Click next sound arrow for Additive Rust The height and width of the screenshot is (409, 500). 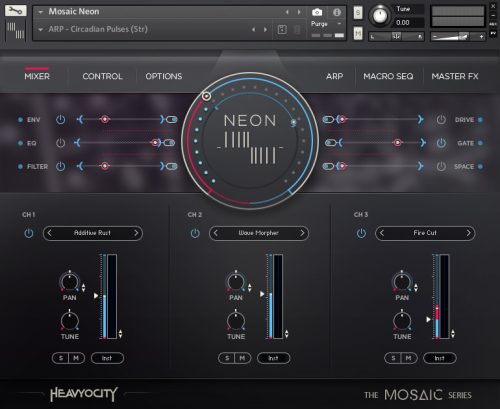point(136,233)
